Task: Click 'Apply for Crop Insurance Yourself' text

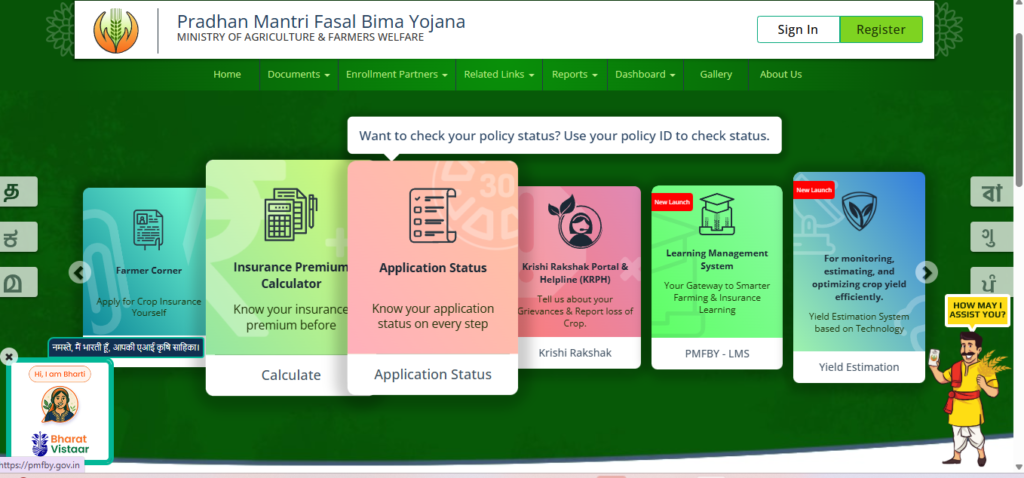Action: click(x=148, y=307)
